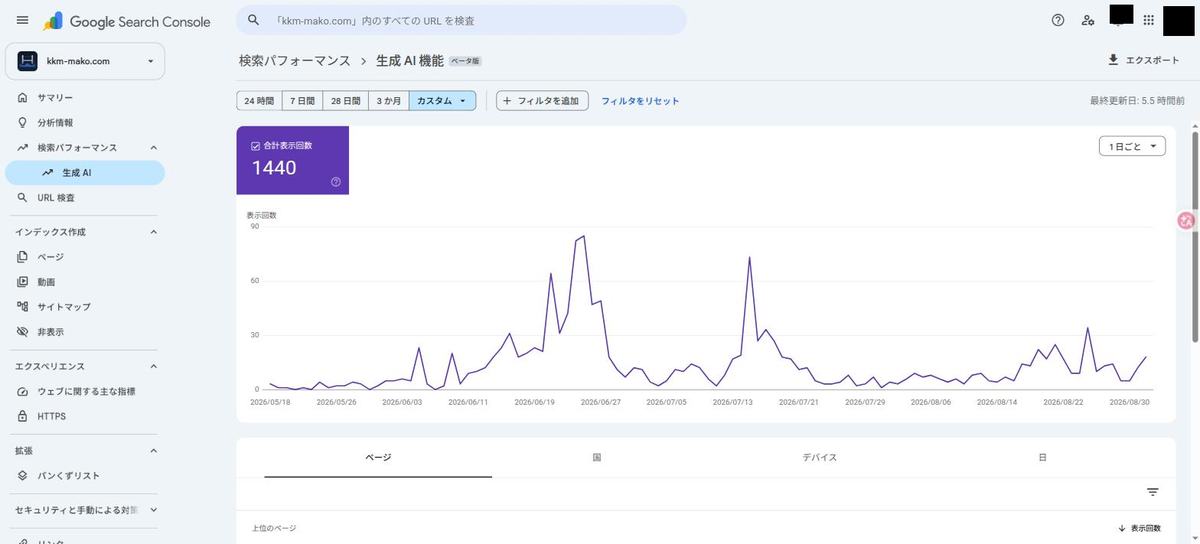This screenshot has height=544, width=1200.
Task: Sort by 表示回数 column header
Action: [x=1139, y=528]
